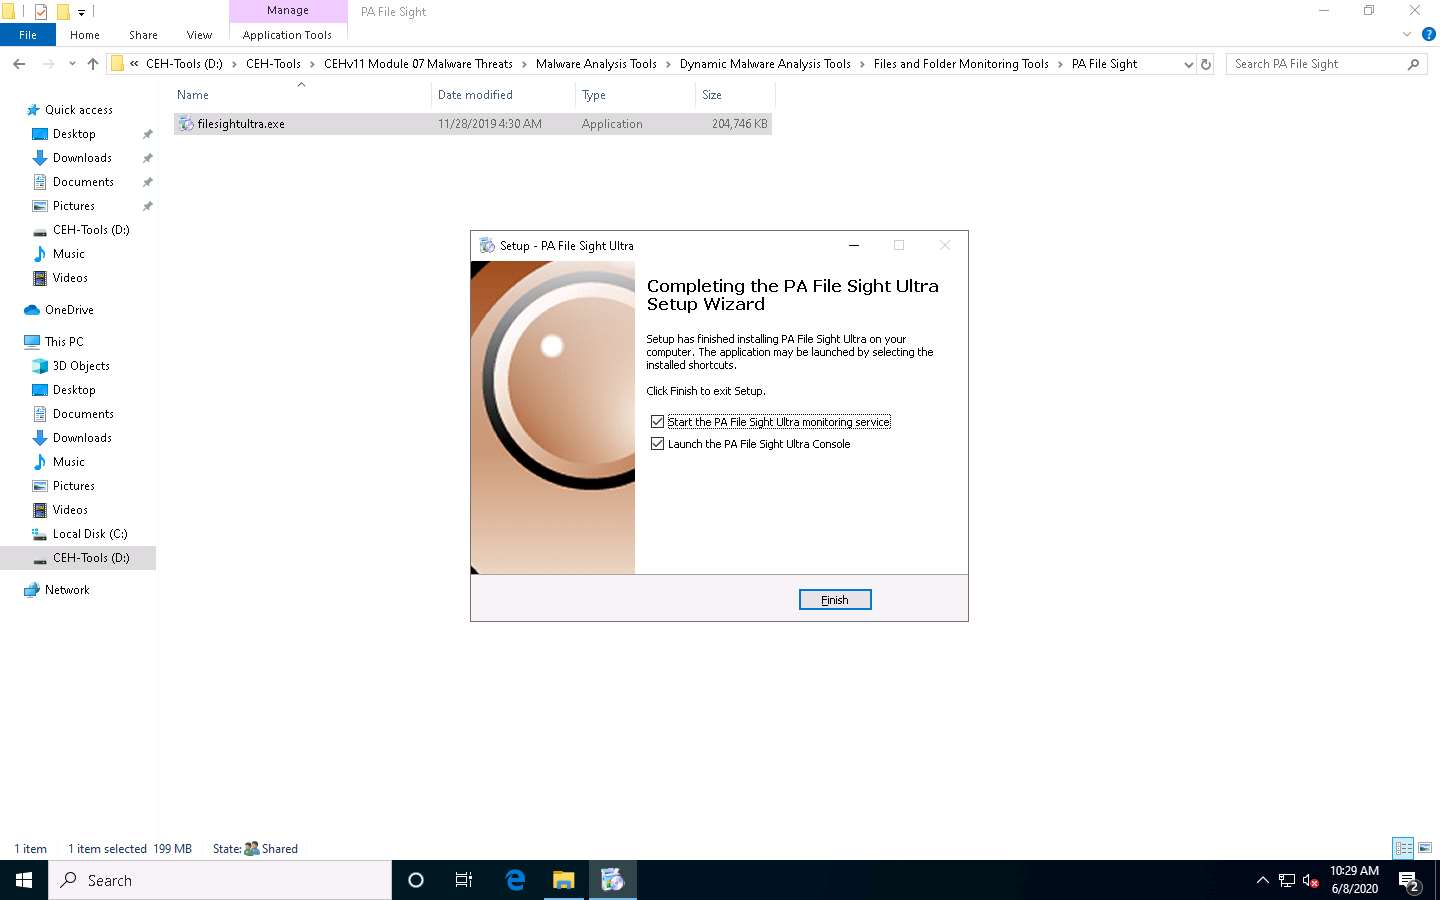
Task: Open CEH-Tools (D:) under Quick access
Action: [91, 230]
